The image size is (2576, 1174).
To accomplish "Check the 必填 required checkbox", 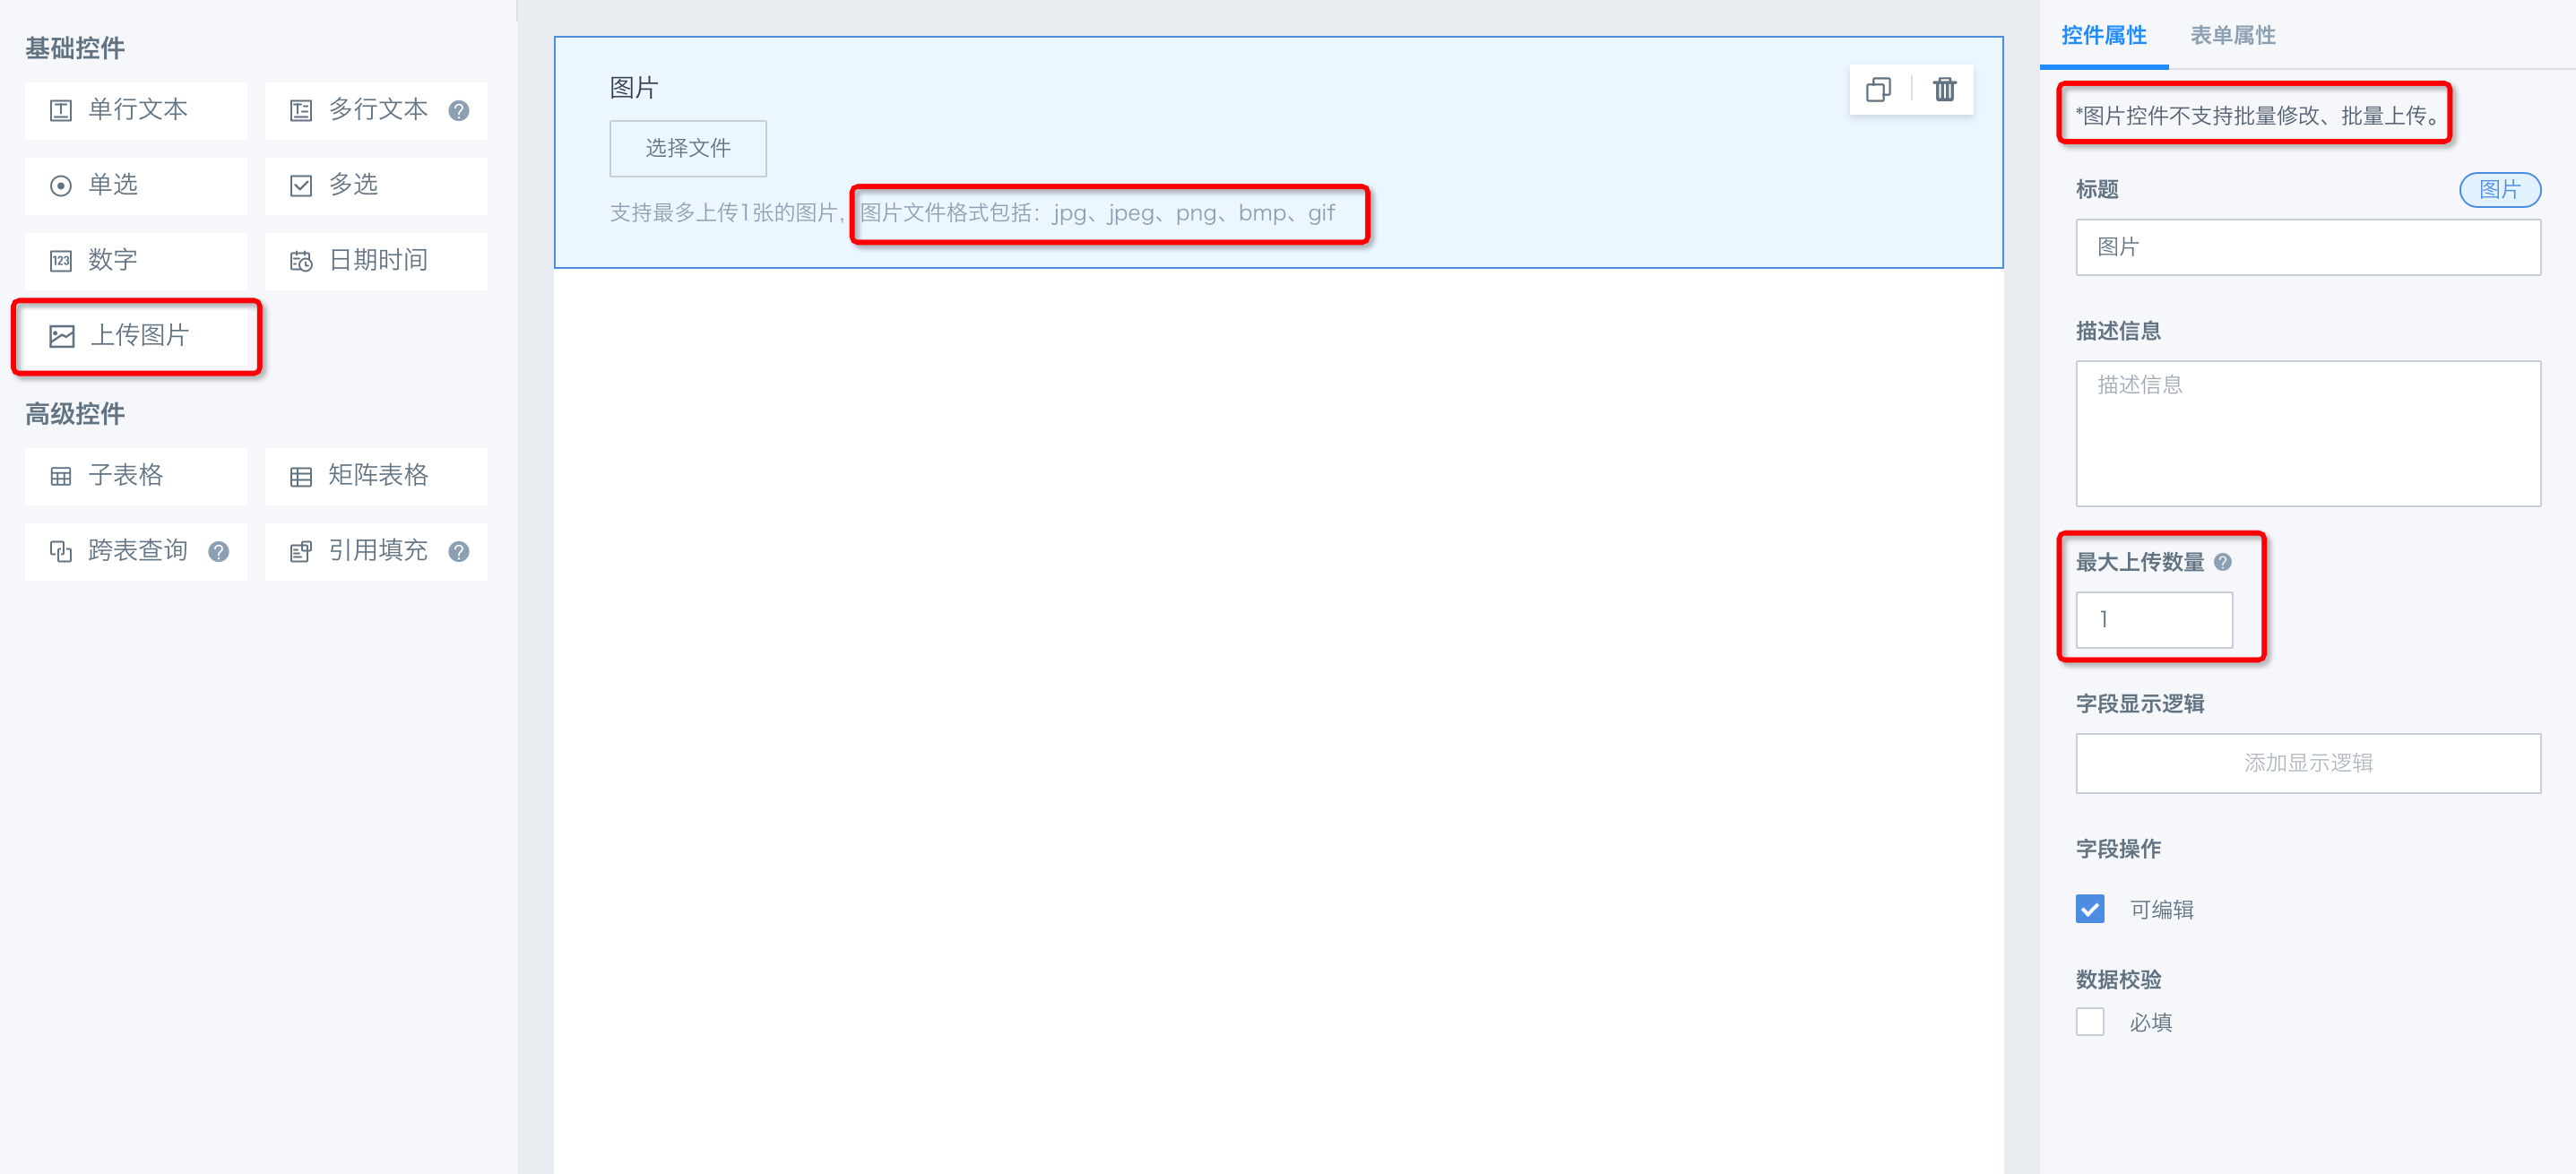I will (2090, 1022).
